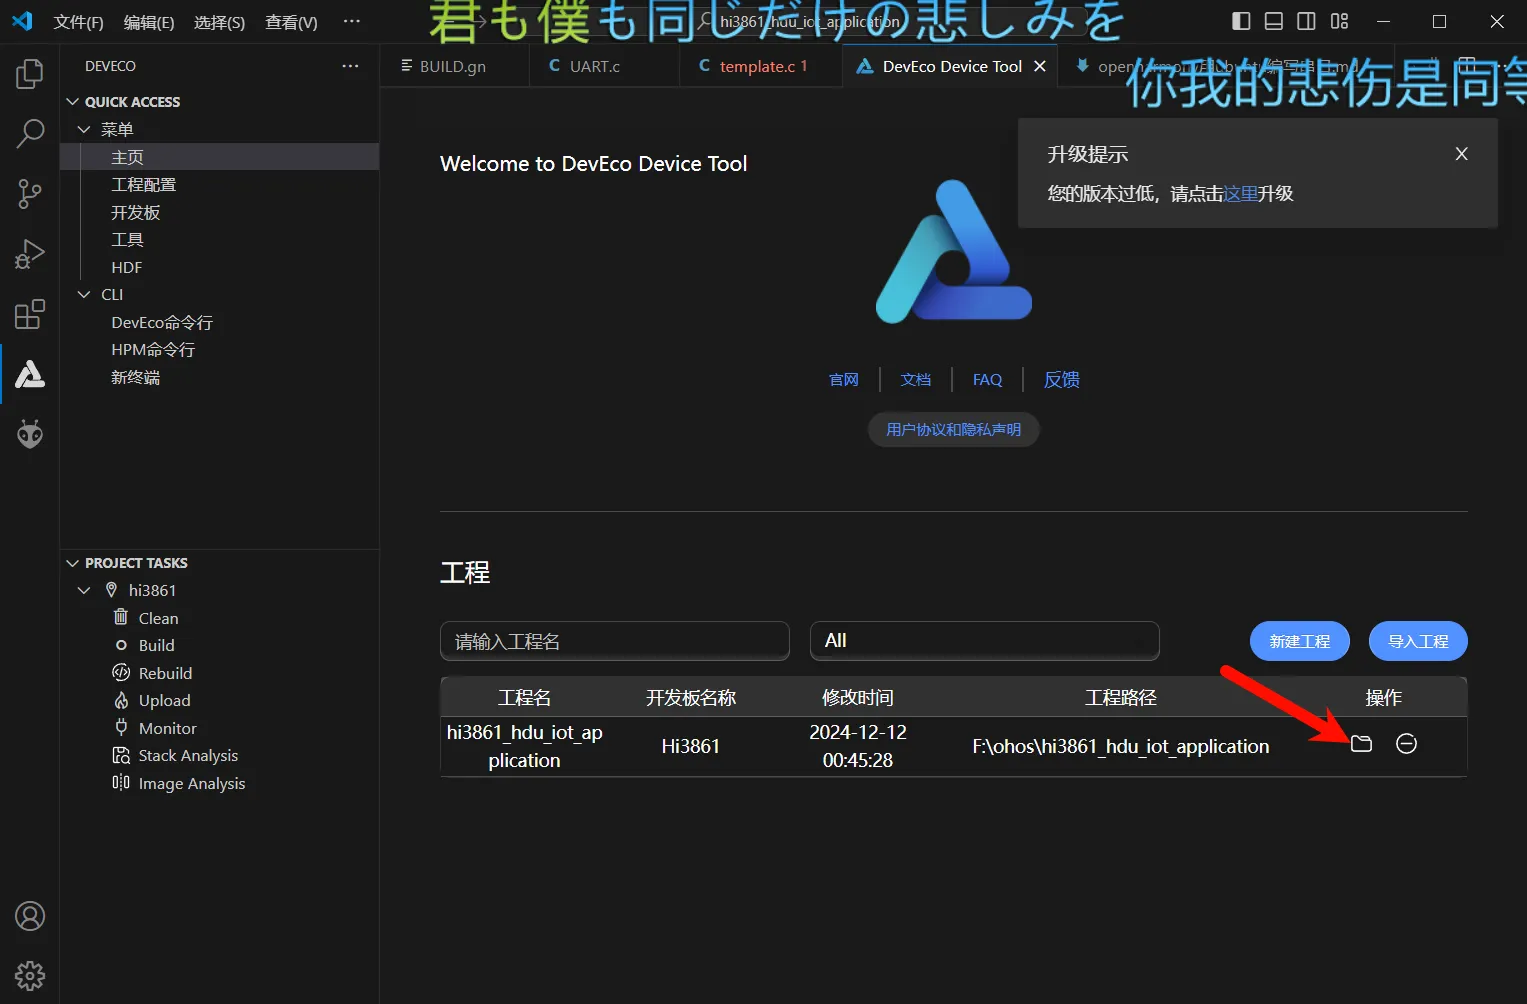Open Run and Debug view
This screenshot has width=1527, height=1004.
tap(30, 254)
